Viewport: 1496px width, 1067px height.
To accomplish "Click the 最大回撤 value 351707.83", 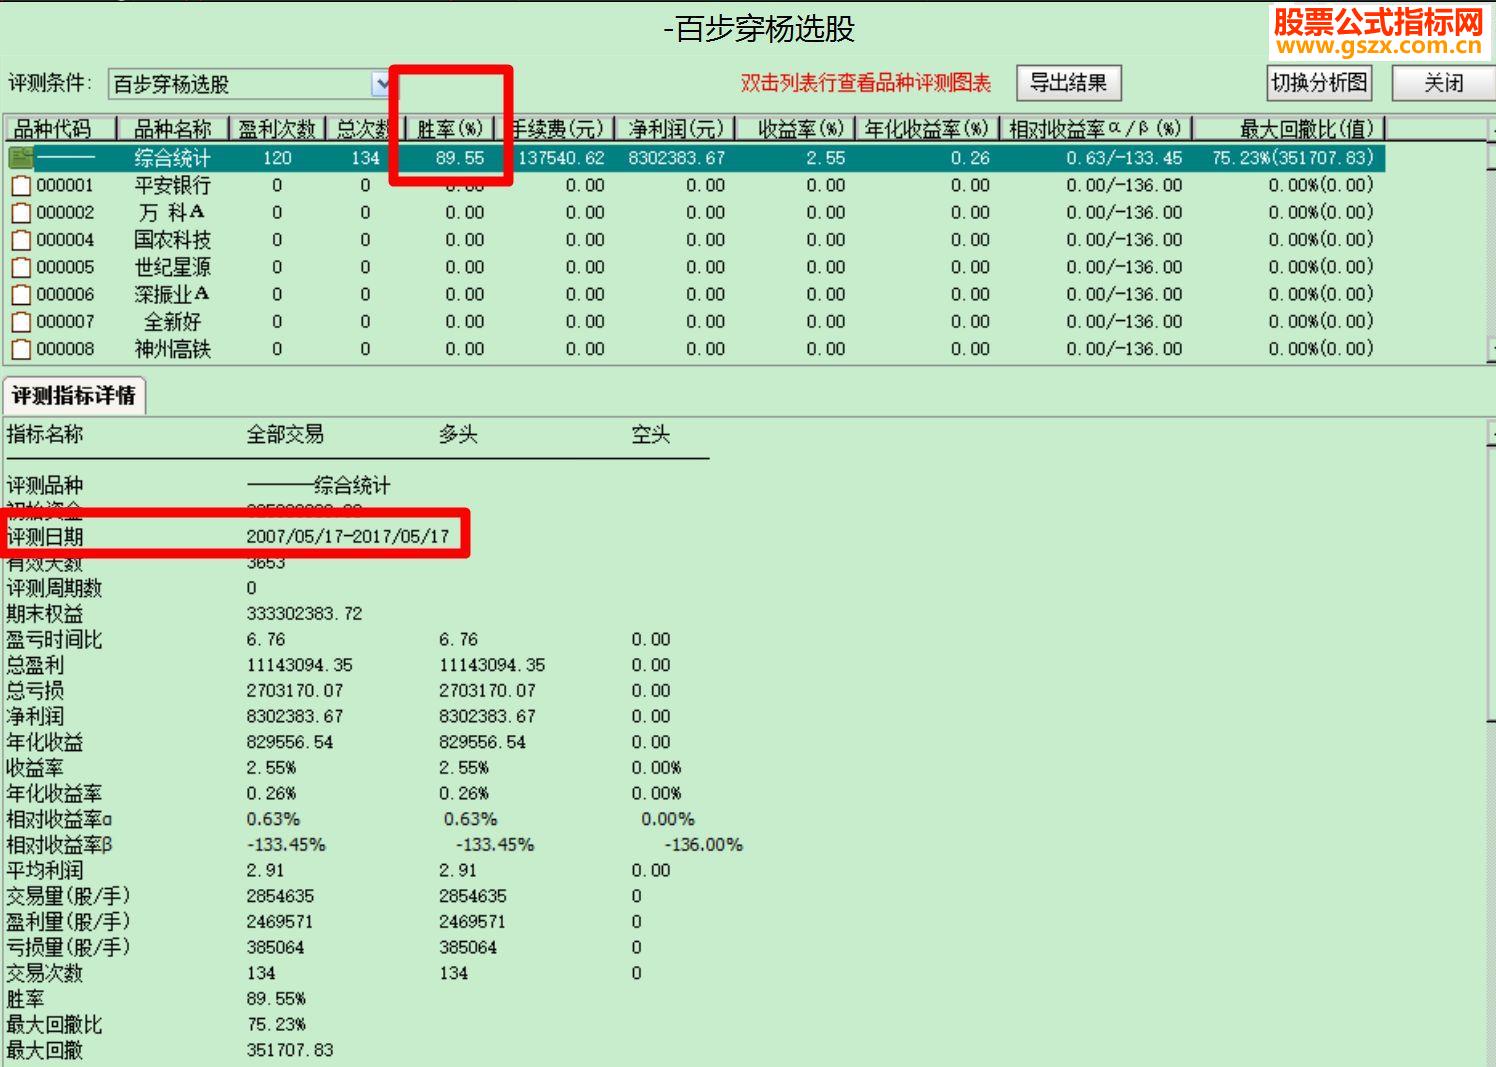I will coord(290,1050).
